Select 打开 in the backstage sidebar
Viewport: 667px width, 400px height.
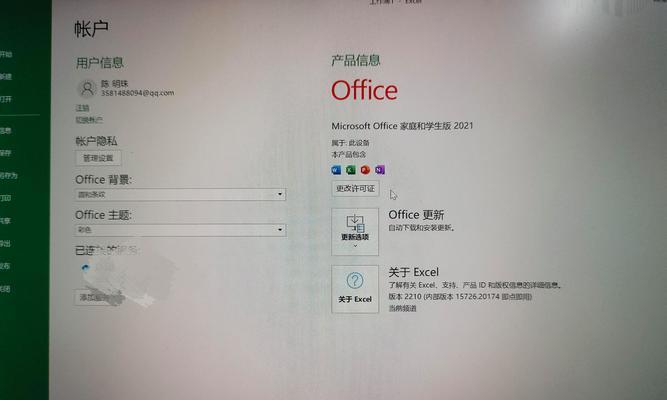(6, 99)
